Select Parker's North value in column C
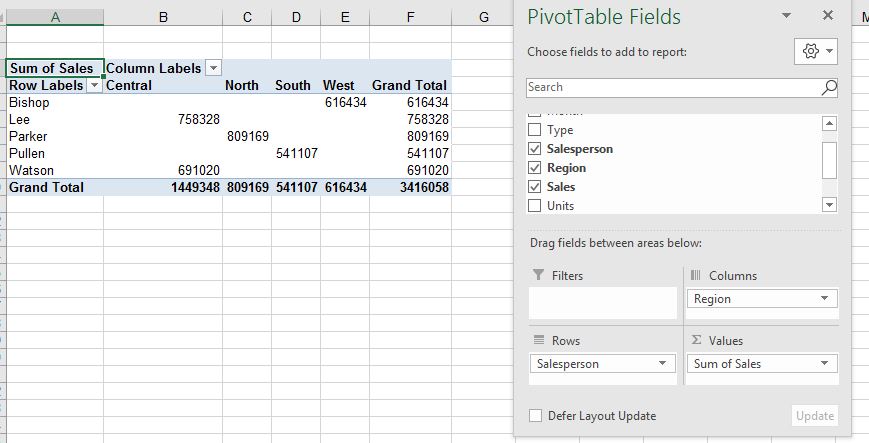The width and height of the screenshot is (869, 443). tap(247, 136)
